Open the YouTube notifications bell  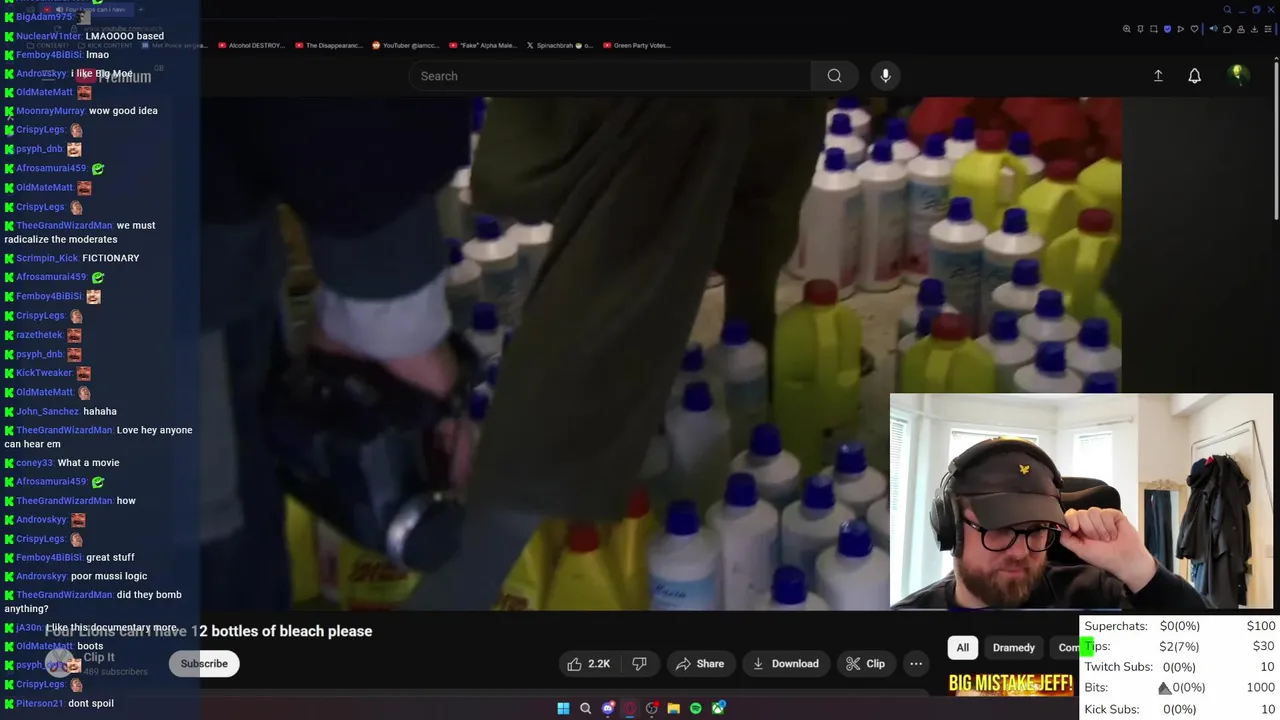coord(1194,76)
